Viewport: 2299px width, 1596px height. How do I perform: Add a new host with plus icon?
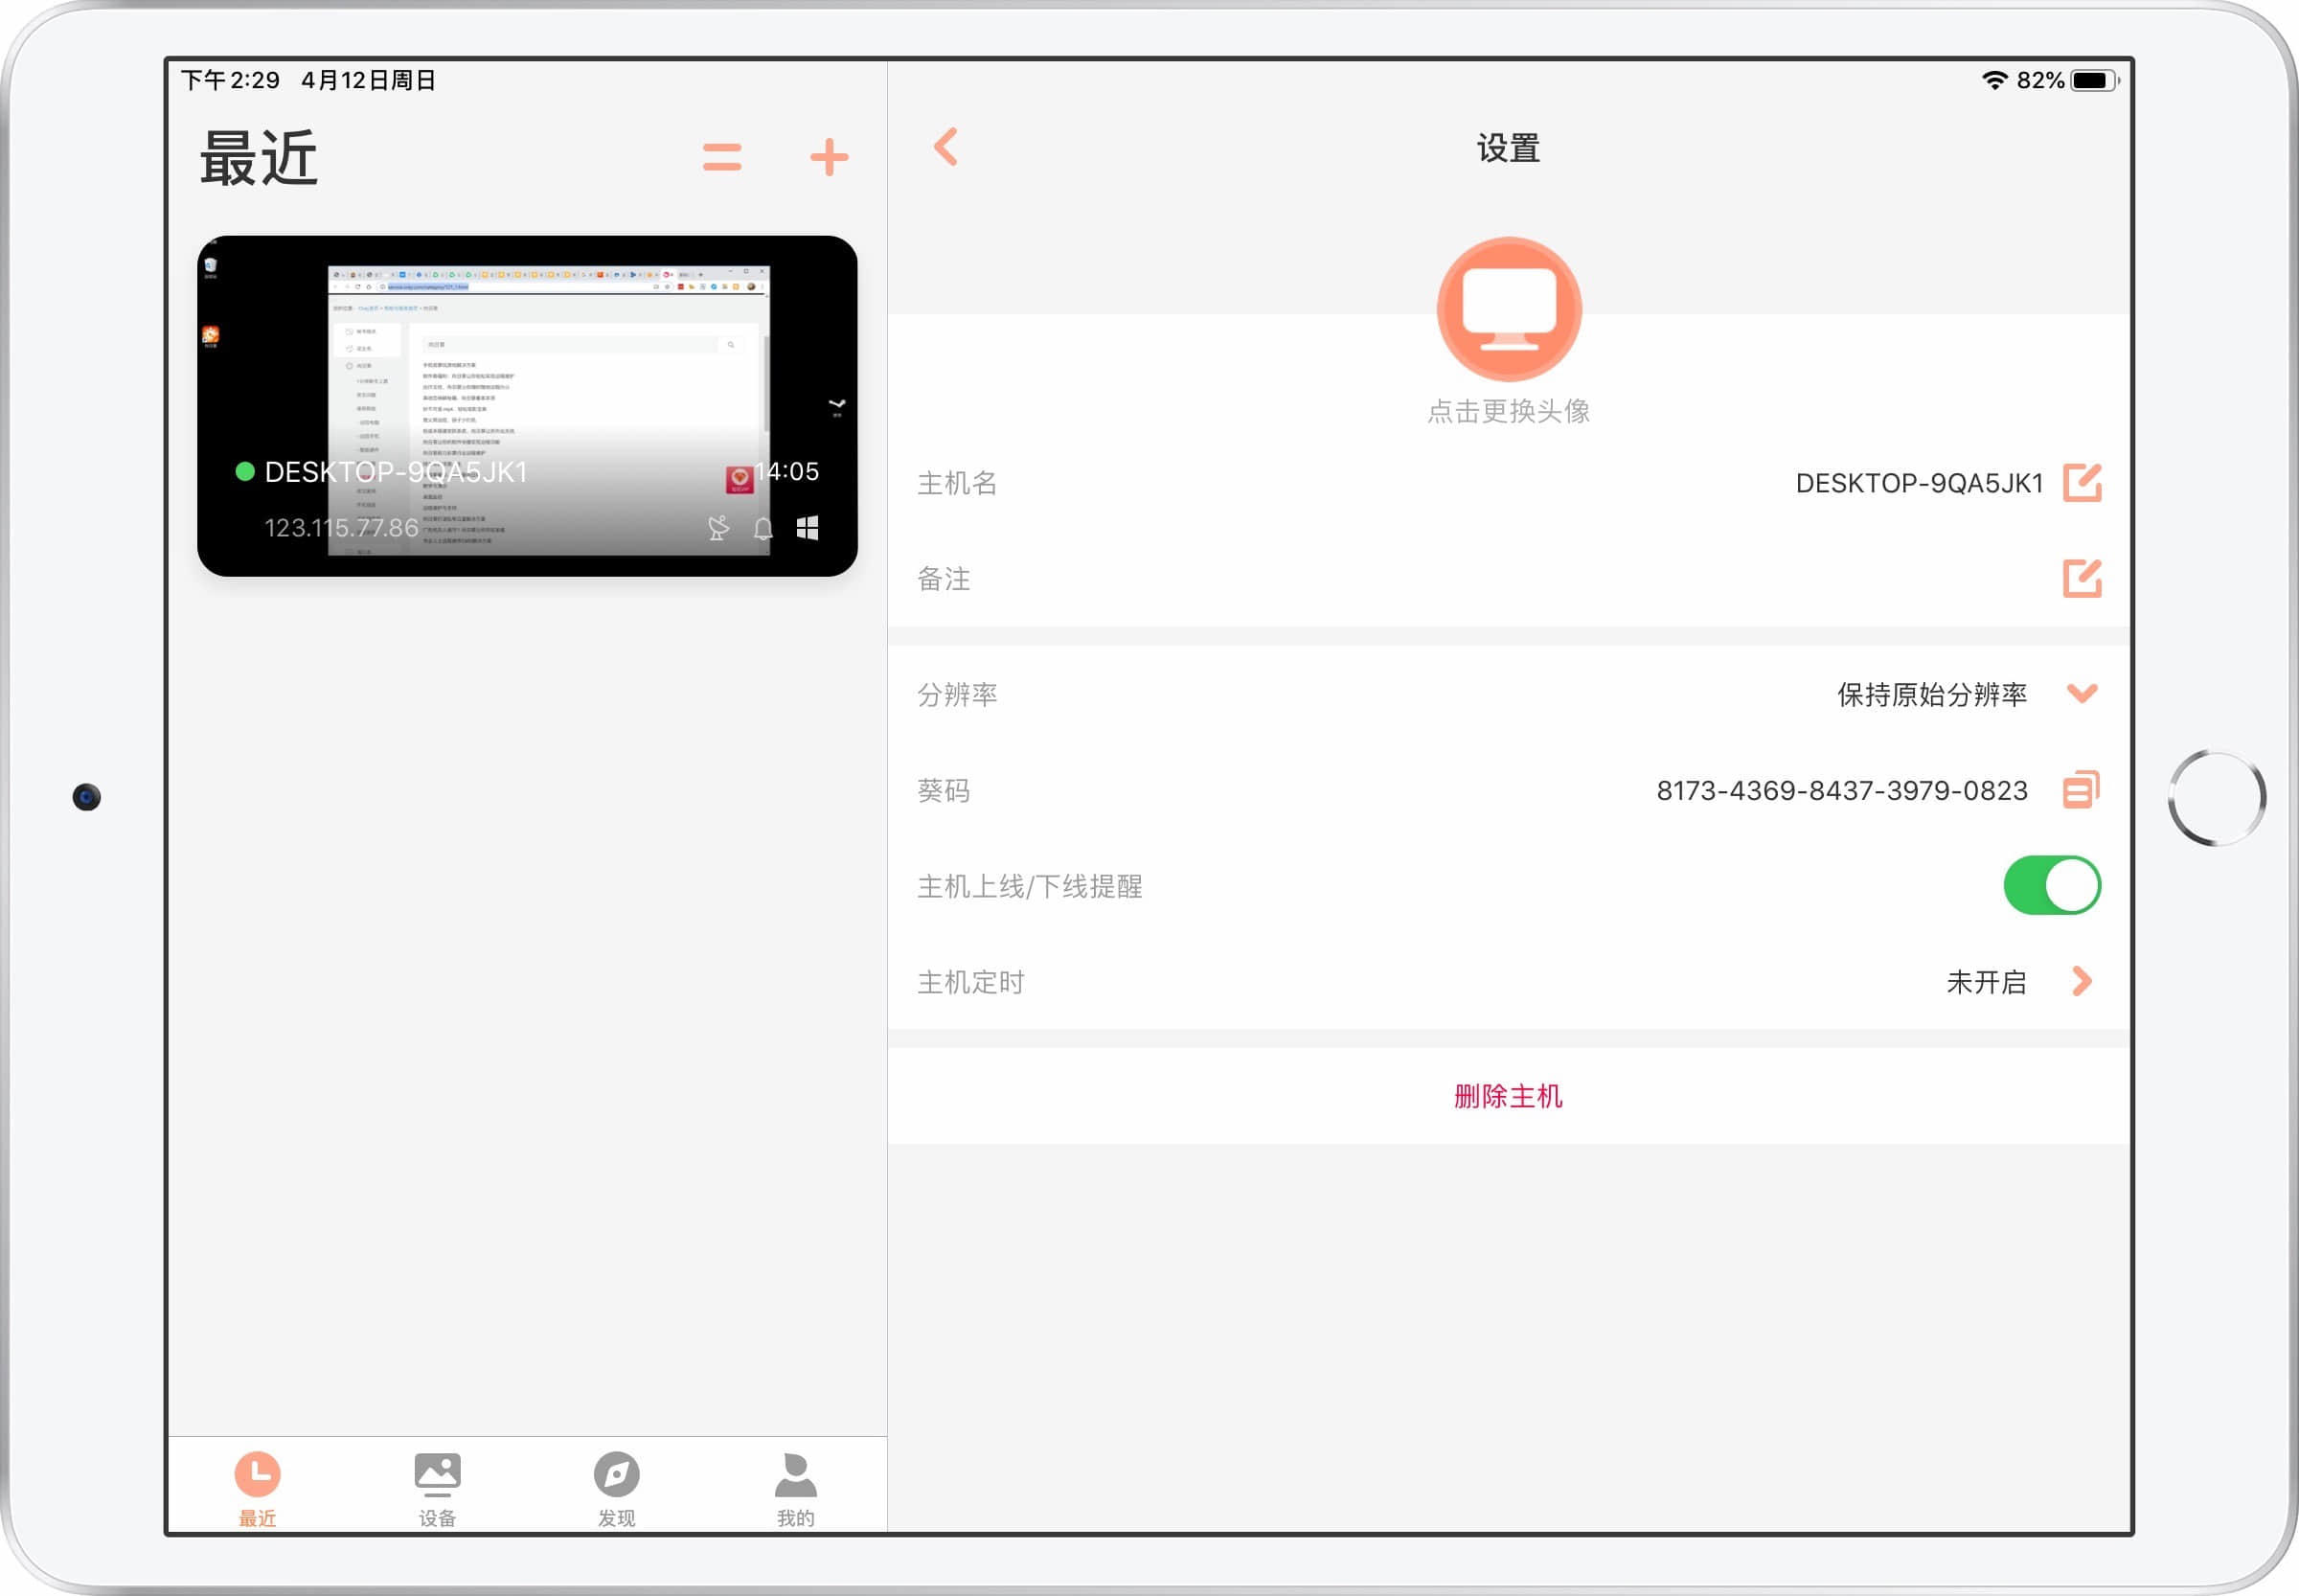click(x=829, y=157)
